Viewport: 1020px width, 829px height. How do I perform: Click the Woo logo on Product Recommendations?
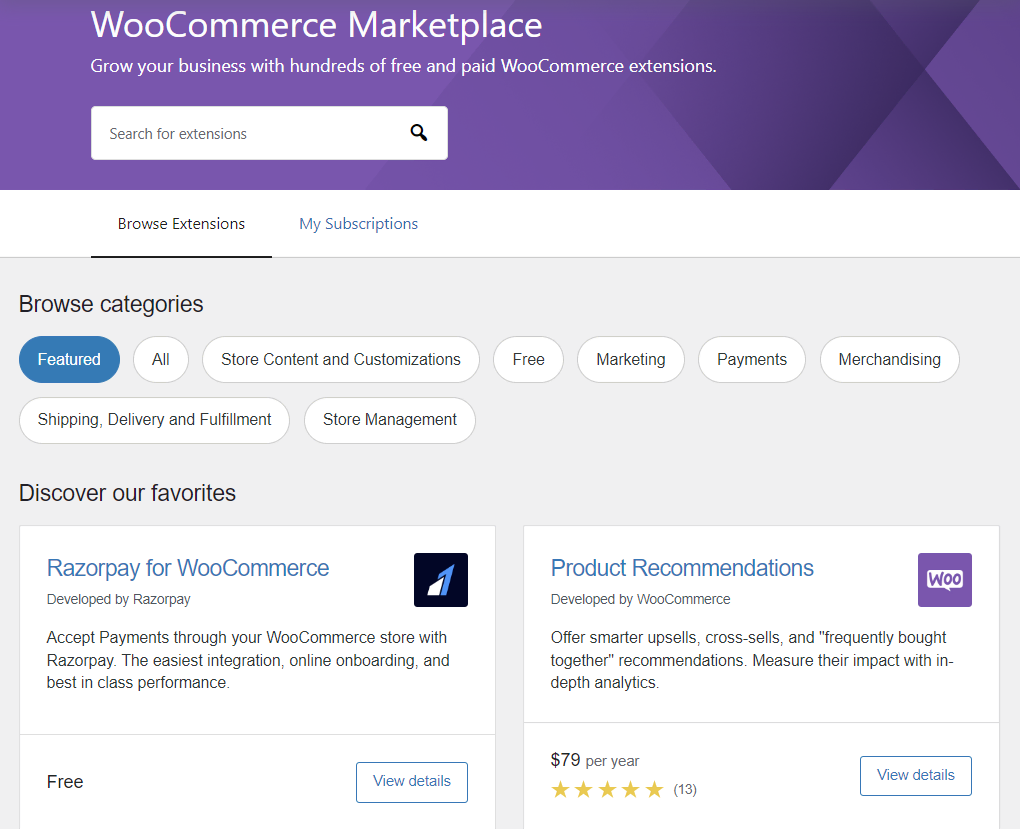[x=945, y=580]
